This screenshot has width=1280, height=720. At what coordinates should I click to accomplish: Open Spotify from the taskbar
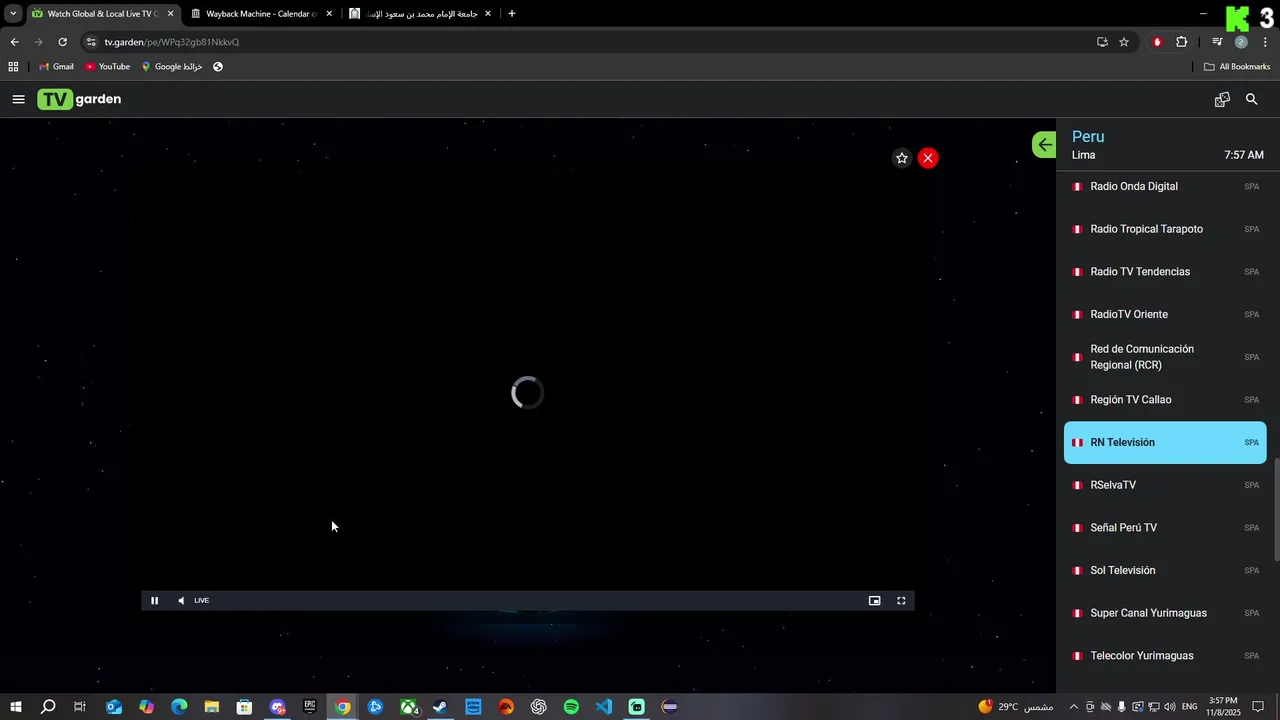coord(571,707)
